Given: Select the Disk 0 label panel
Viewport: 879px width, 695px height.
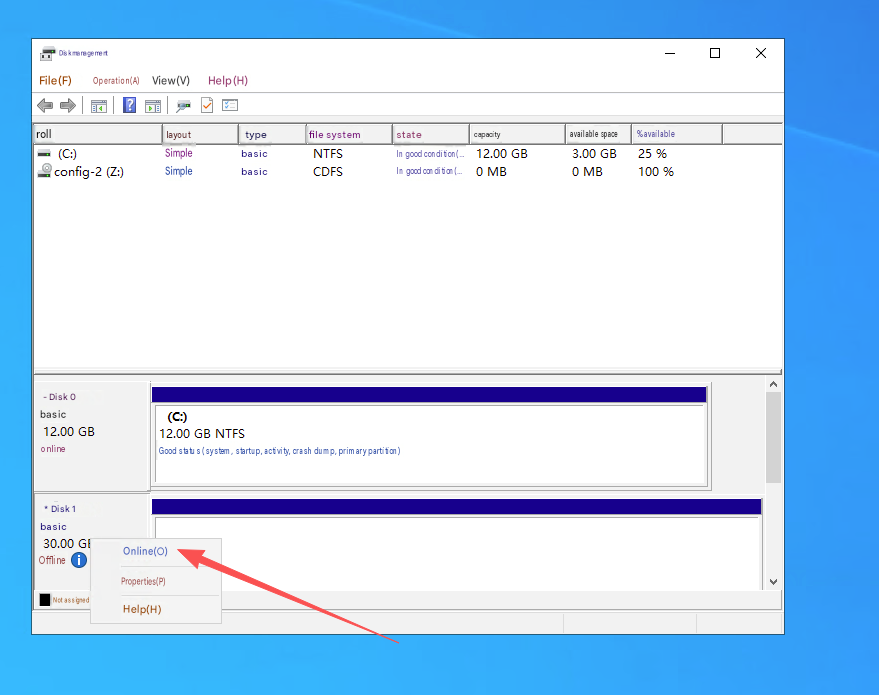Looking at the screenshot, I should [92, 436].
